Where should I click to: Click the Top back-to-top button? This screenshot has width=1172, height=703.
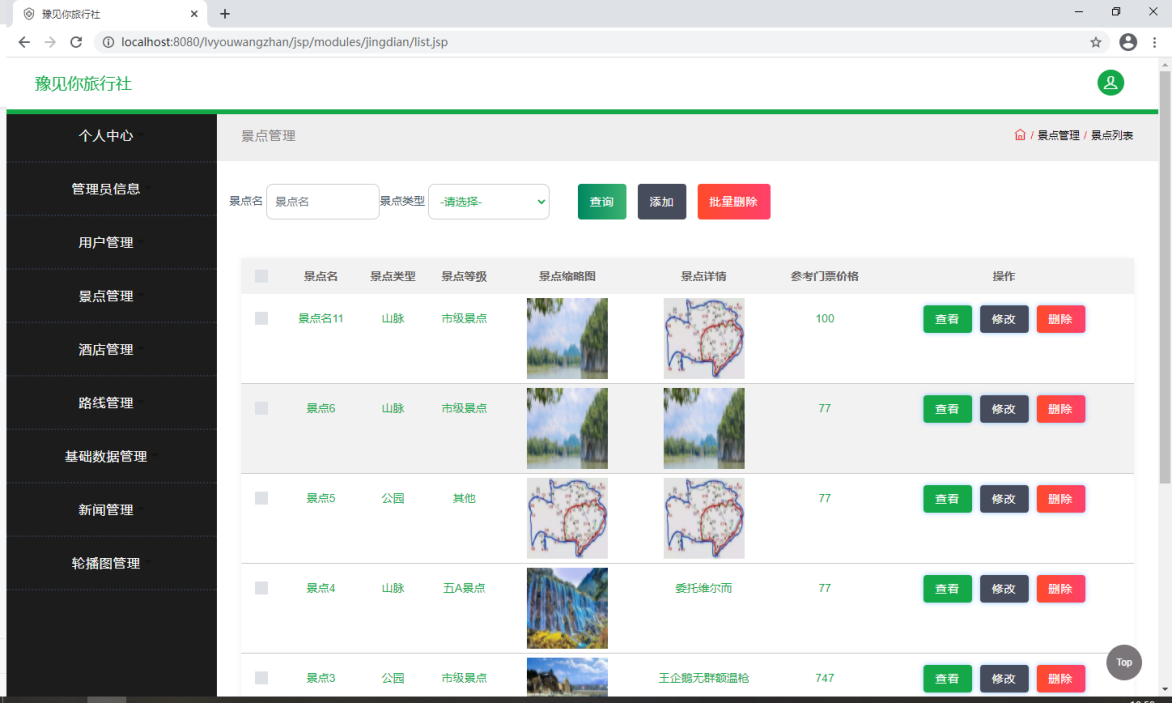pos(1123,662)
